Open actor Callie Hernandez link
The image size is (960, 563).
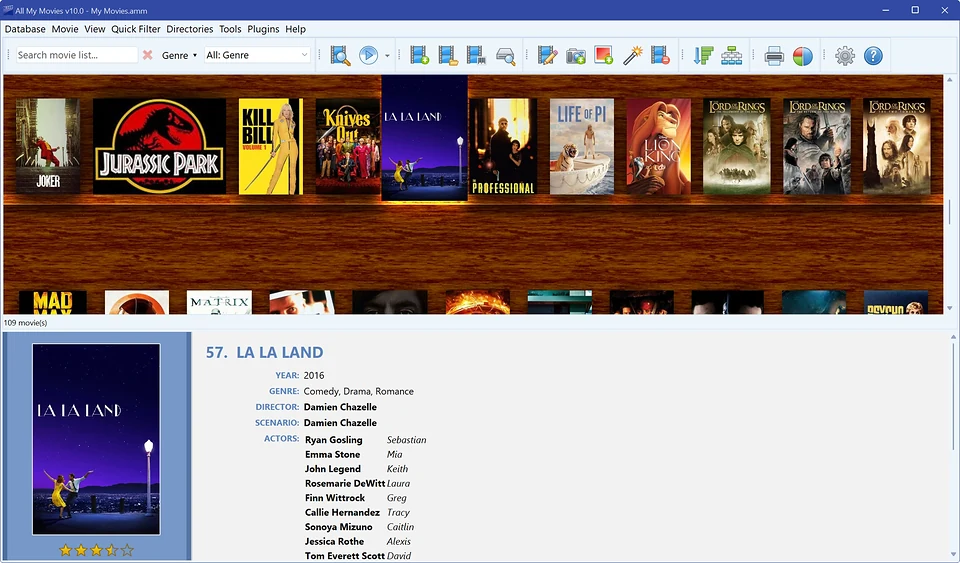point(342,513)
